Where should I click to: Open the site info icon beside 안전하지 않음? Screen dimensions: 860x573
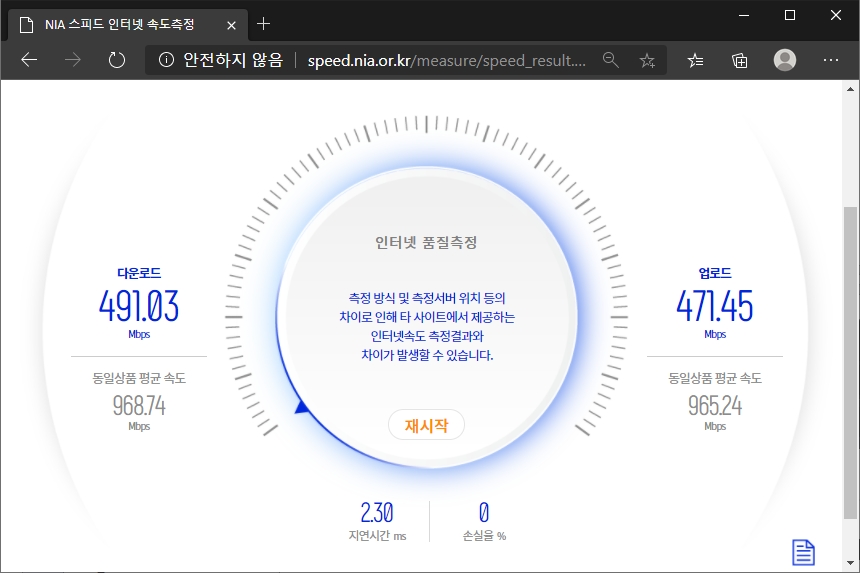click(166, 60)
